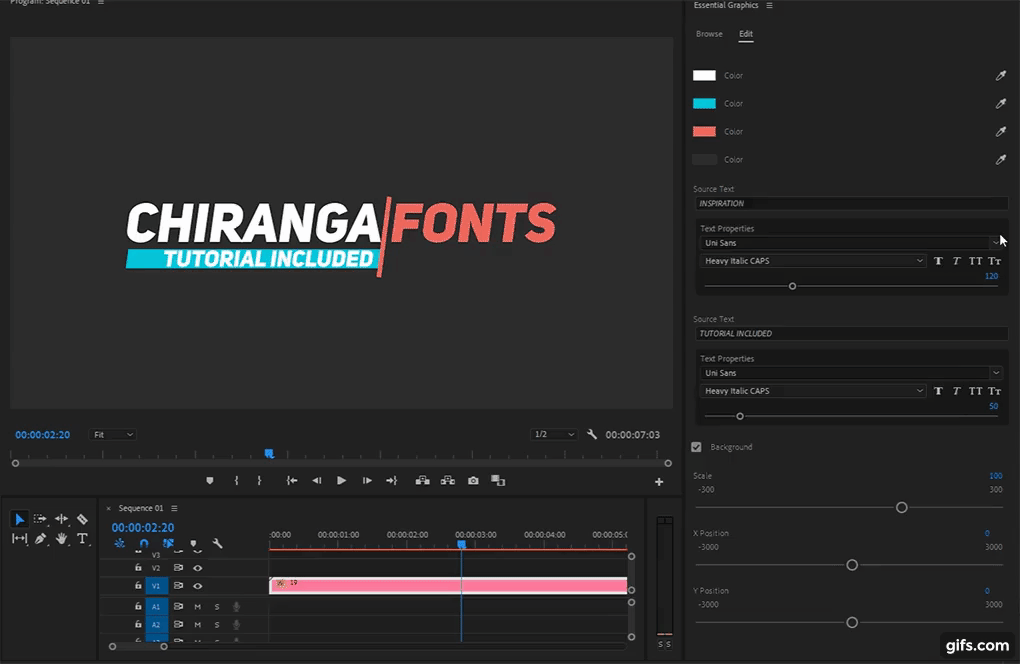
Task: Open timeline display settings wrench
Action: [x=217, y=543]
